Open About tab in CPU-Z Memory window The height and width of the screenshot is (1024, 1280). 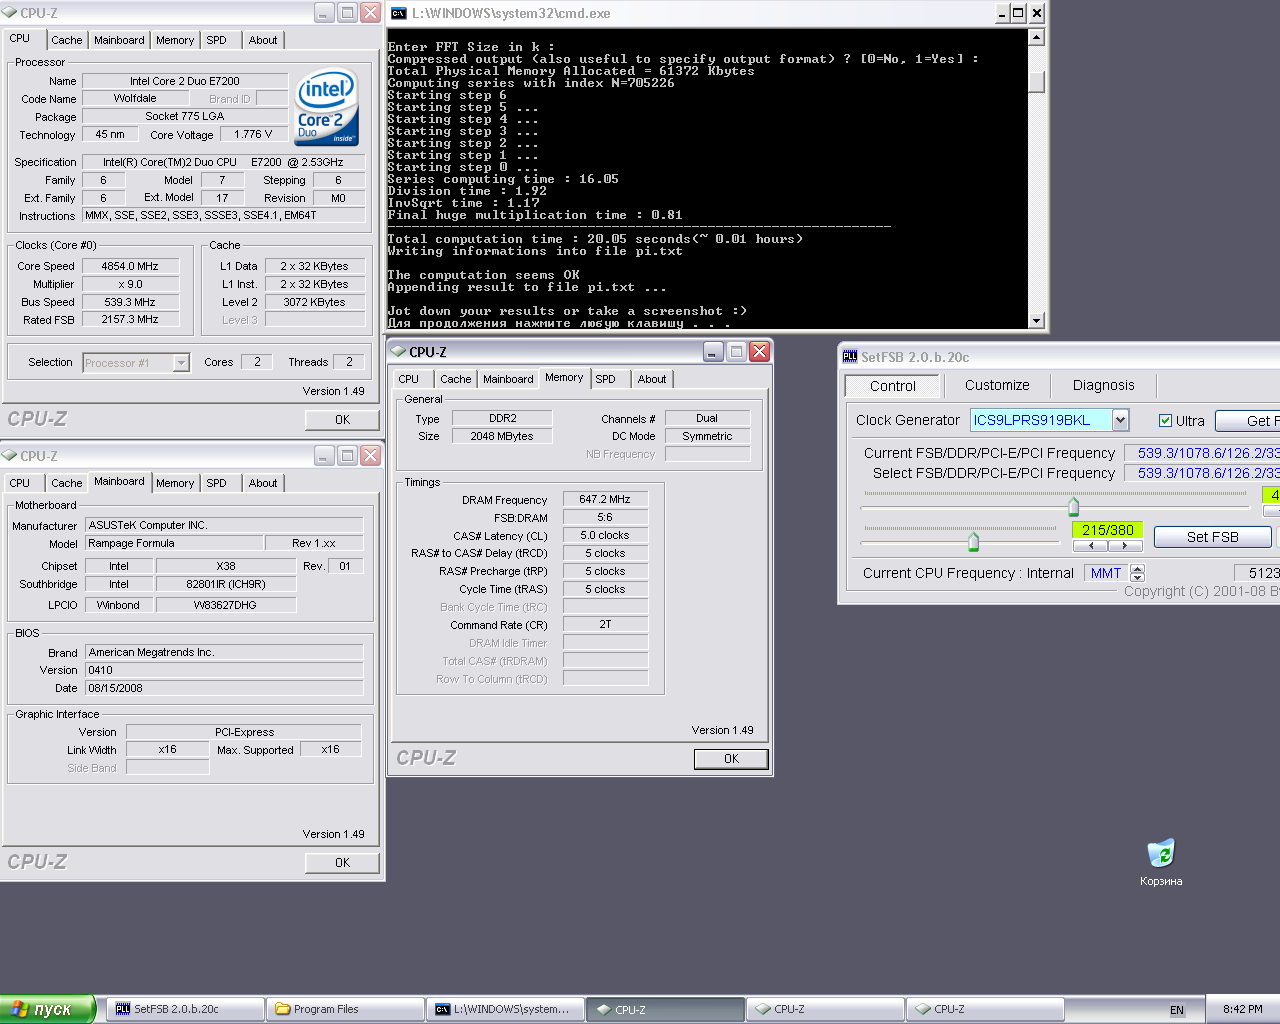pyautogui.click(x=652, y=379)
